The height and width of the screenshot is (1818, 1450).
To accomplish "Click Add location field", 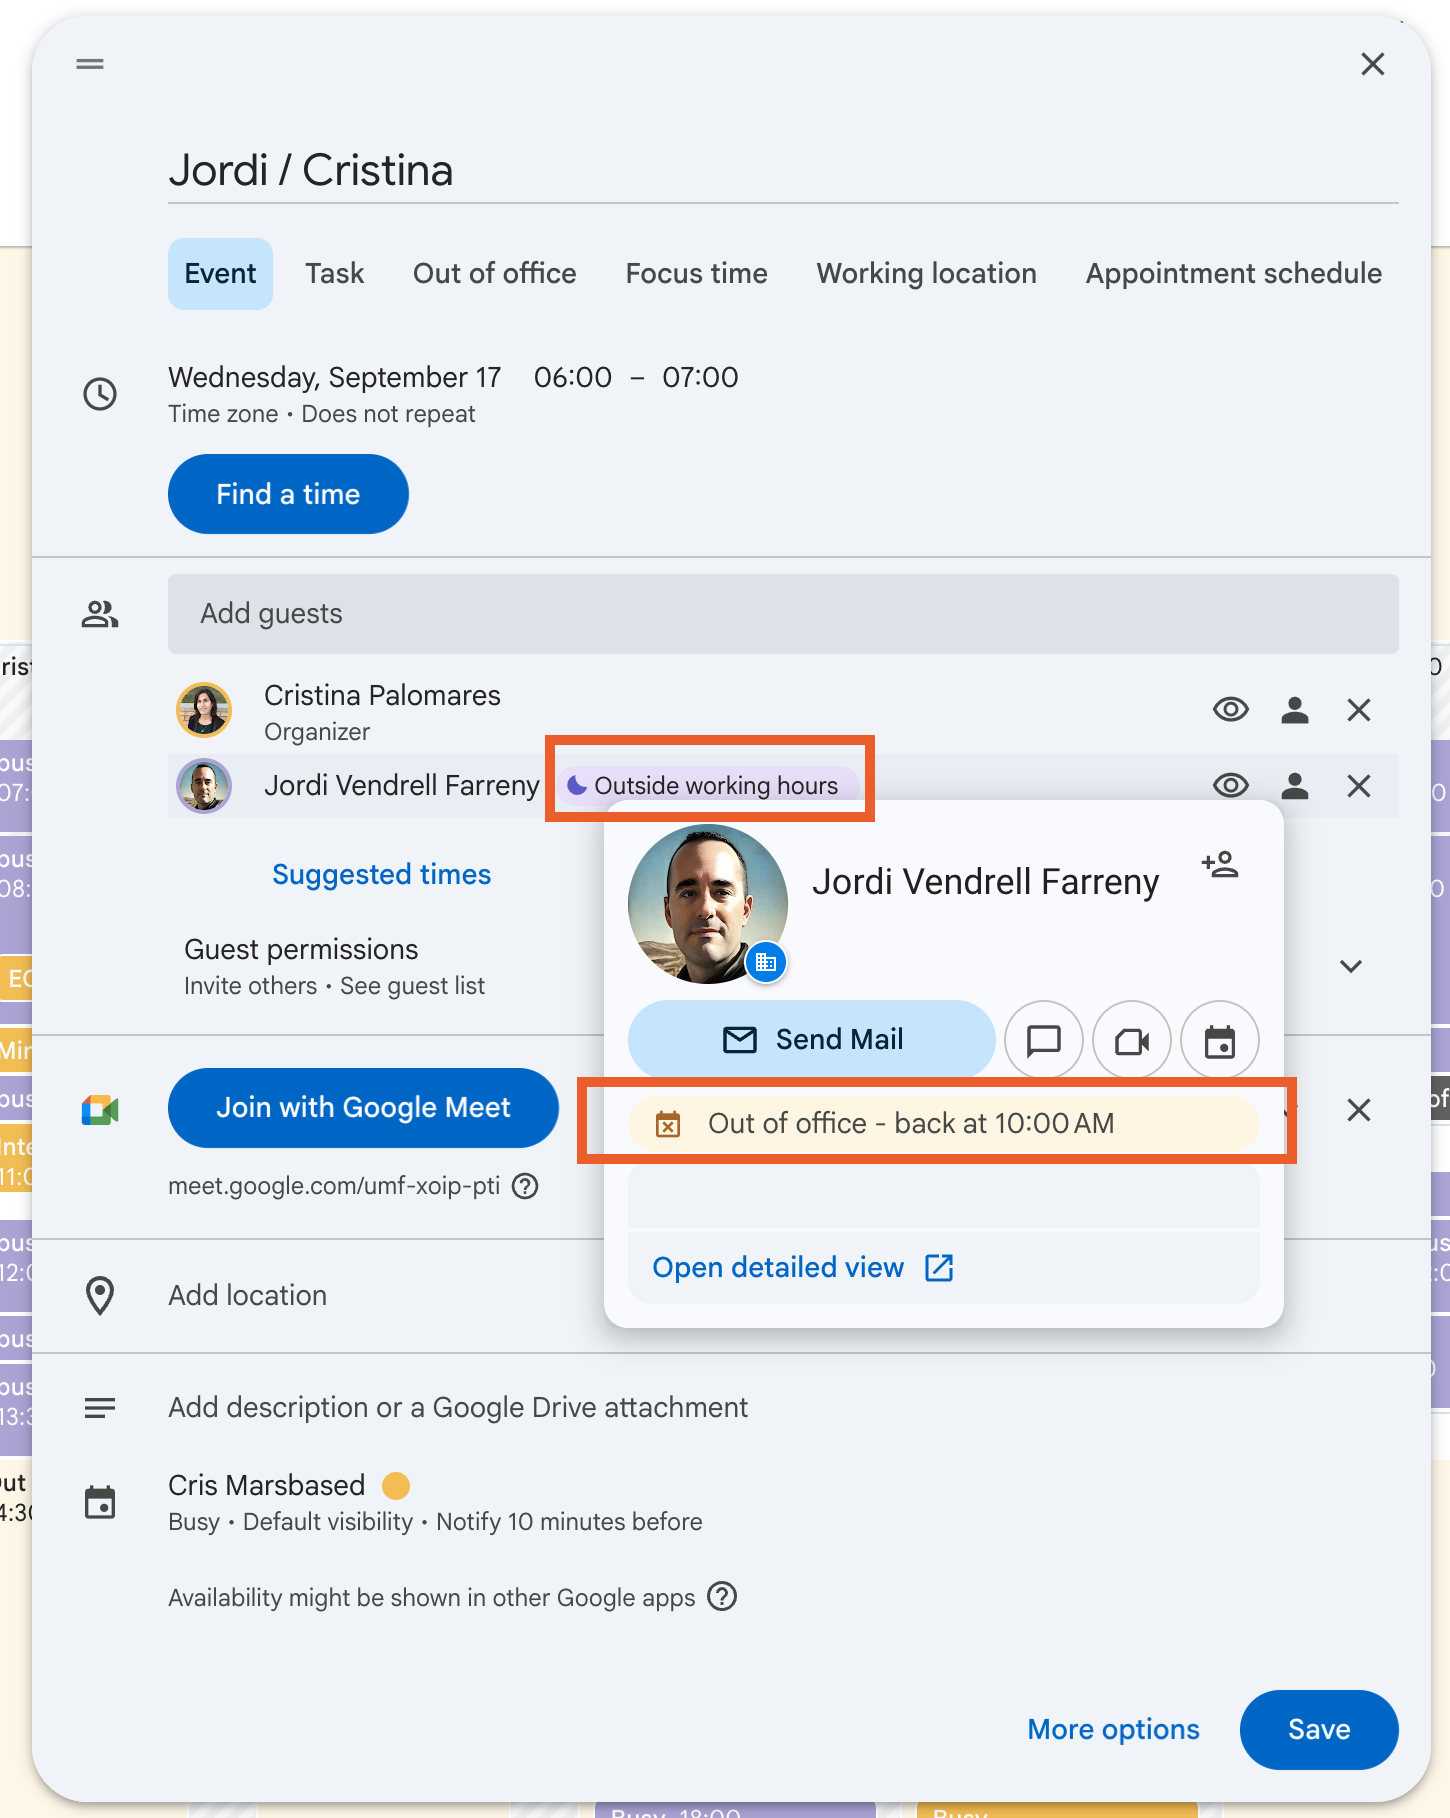I will point(247,1295).
